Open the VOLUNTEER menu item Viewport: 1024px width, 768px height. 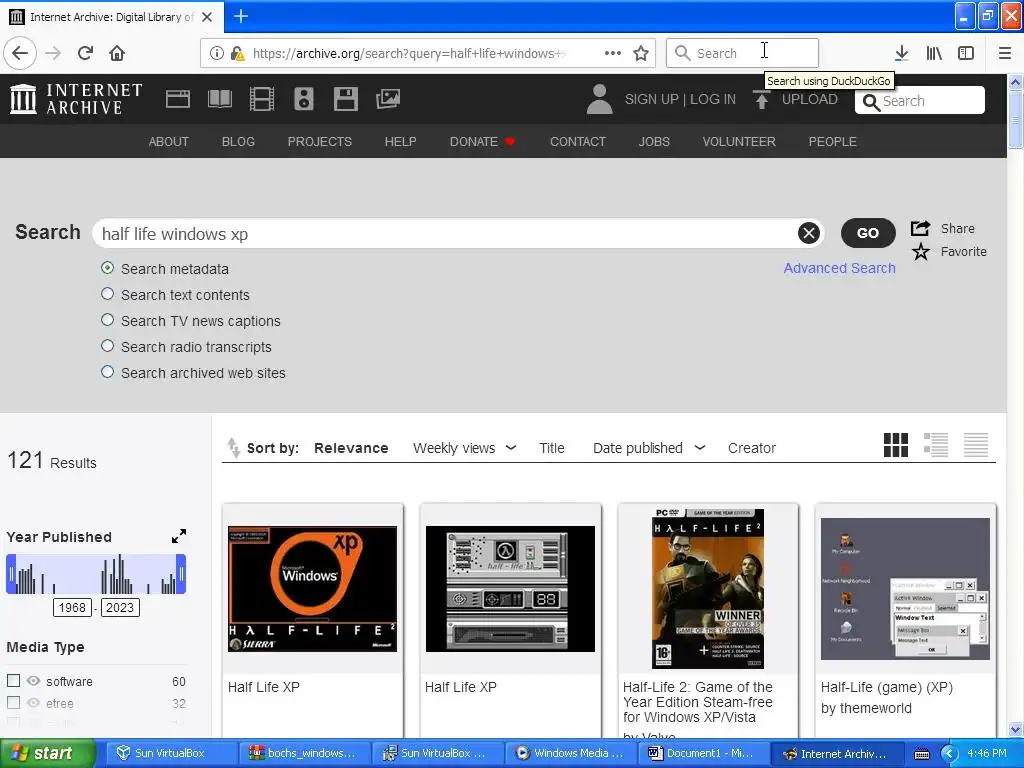pyautogui.click(x=739, y=142)
